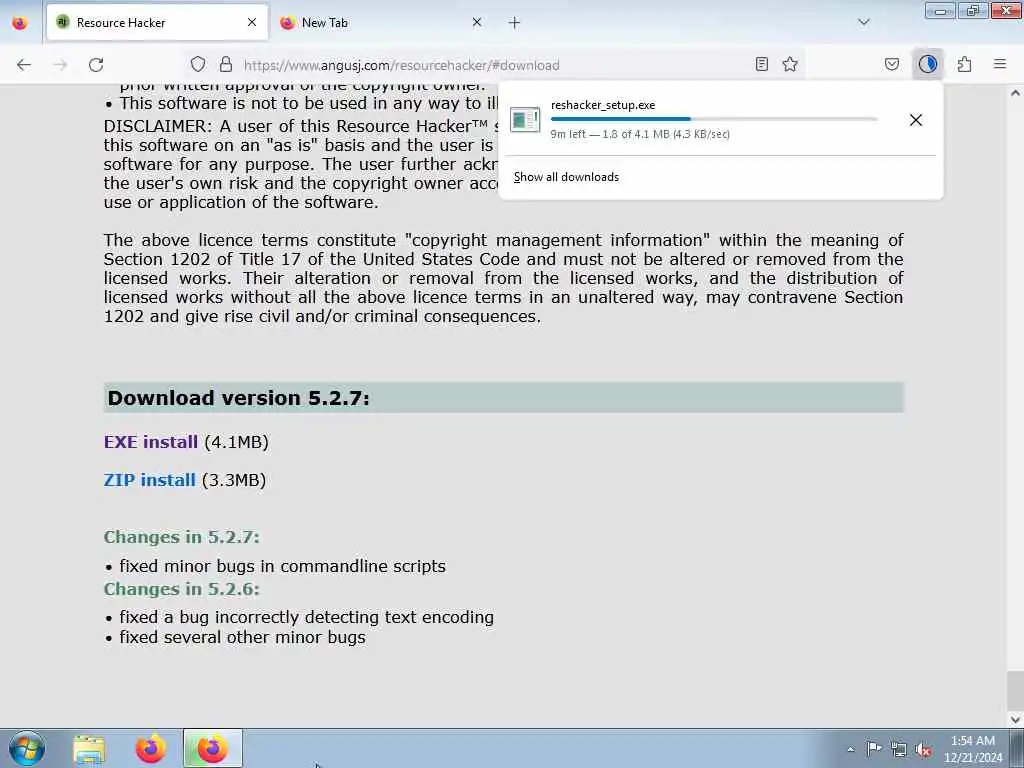
Task: Click Show all downloads
Action: point(566,177)
